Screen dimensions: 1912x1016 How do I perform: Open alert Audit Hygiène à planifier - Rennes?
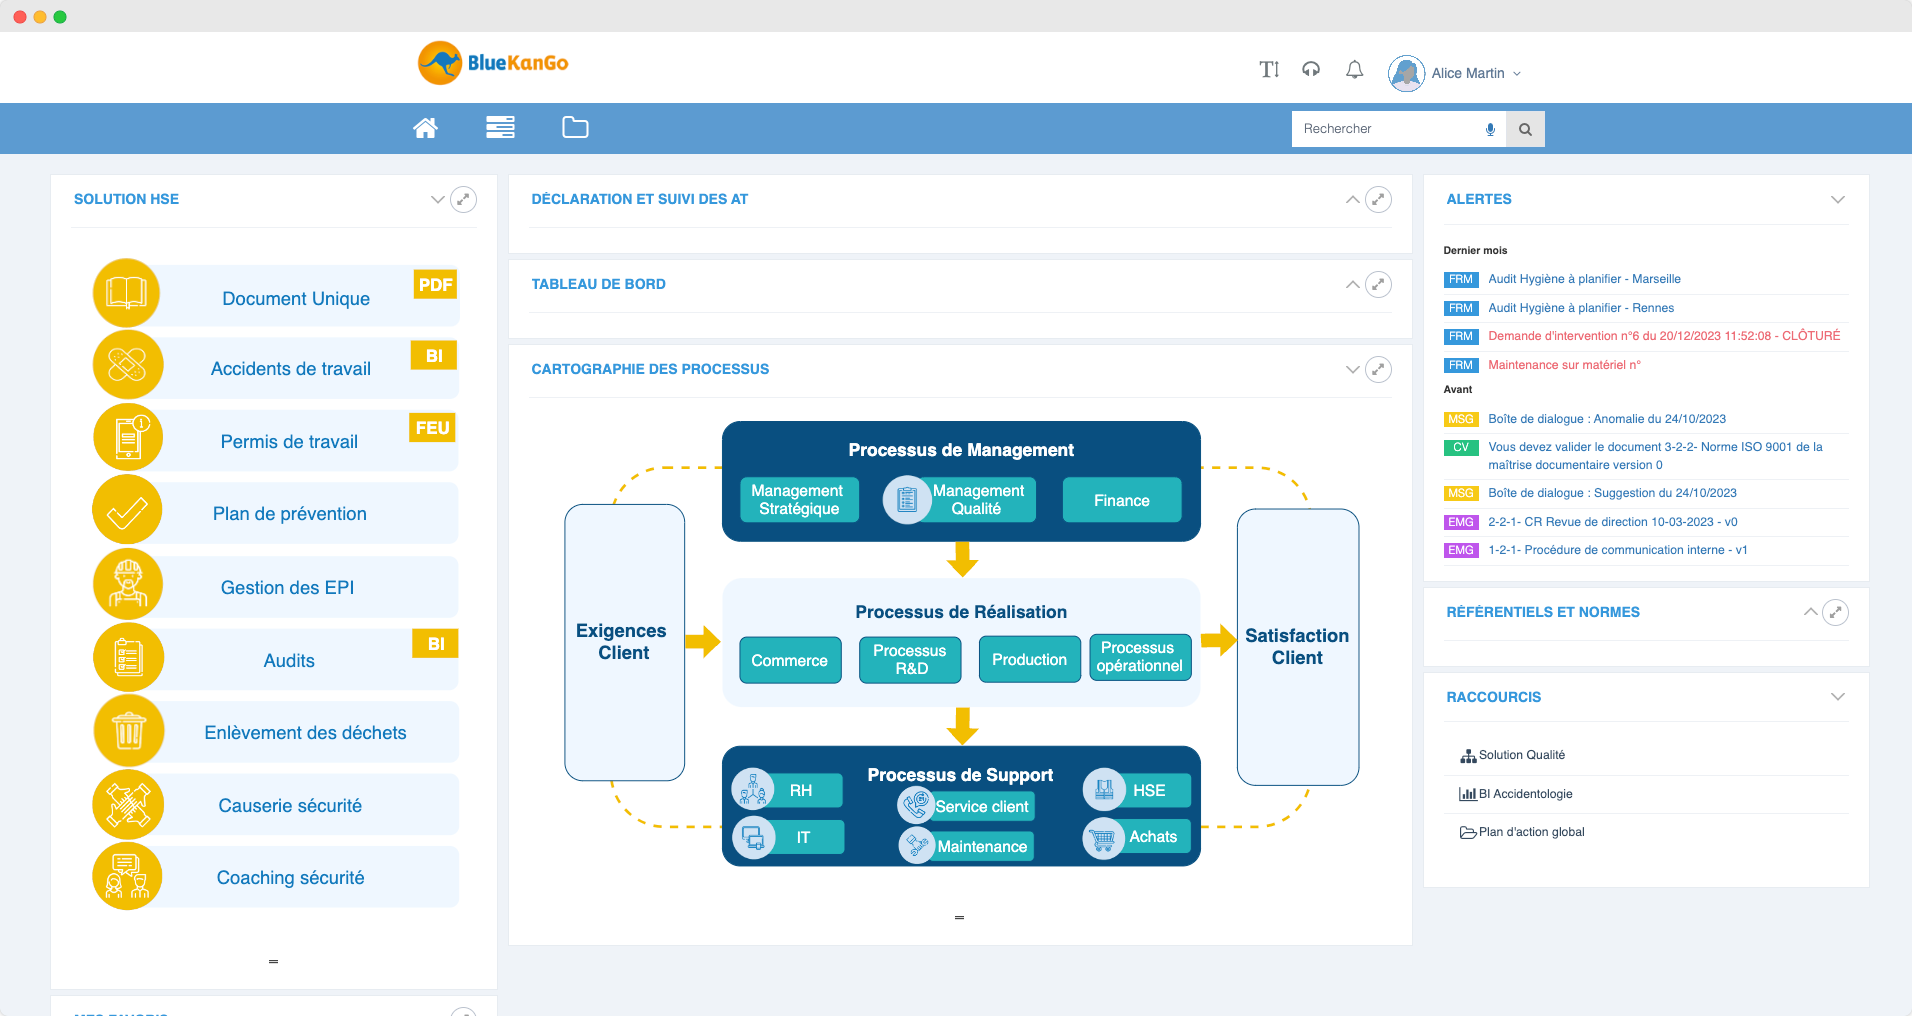pos(1581,308)
